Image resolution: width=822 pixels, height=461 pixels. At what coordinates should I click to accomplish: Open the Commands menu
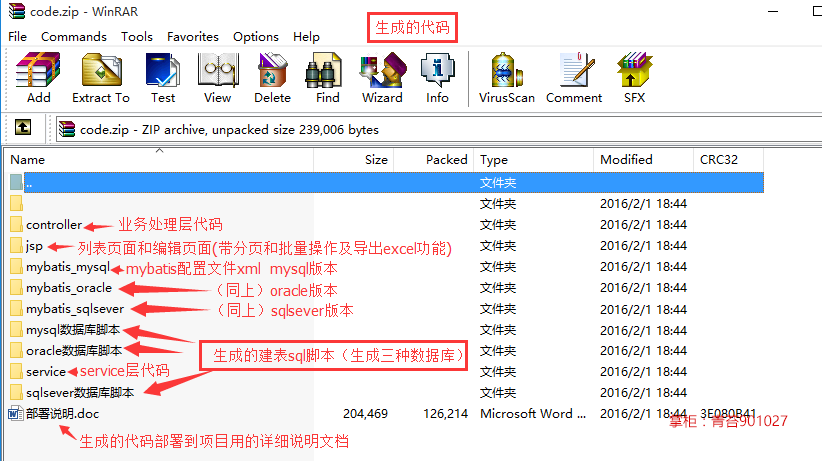pos(74,37)
